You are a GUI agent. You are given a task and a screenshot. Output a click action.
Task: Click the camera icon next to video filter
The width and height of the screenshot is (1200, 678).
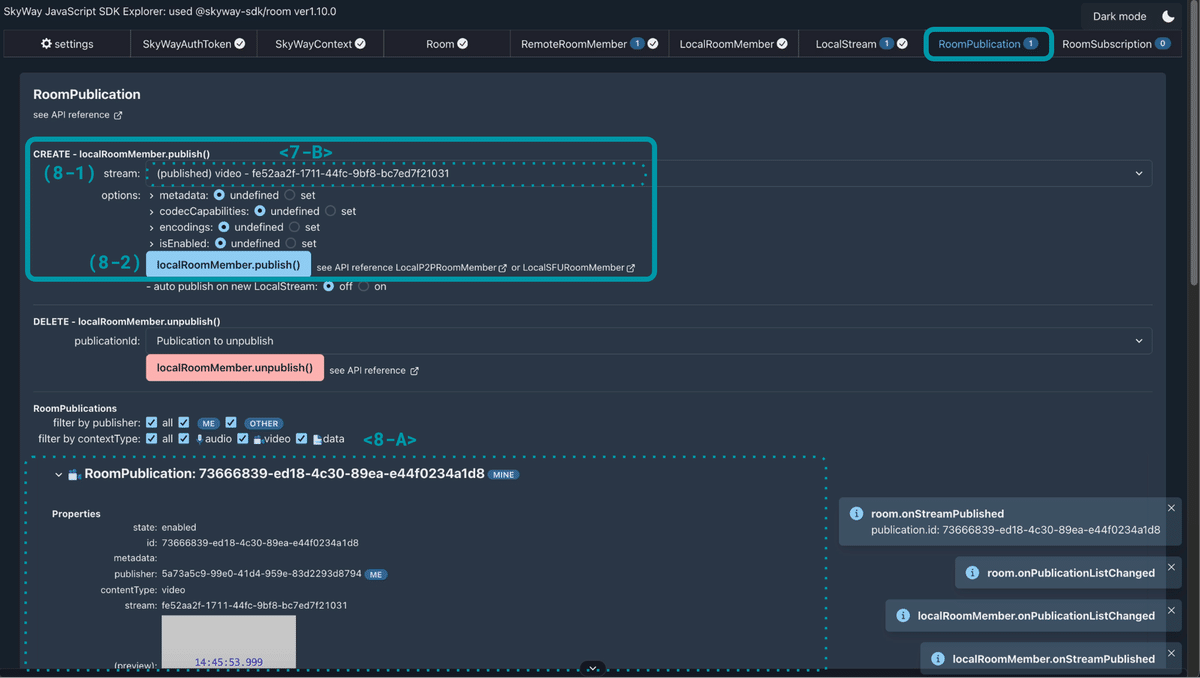pos(258,438)
